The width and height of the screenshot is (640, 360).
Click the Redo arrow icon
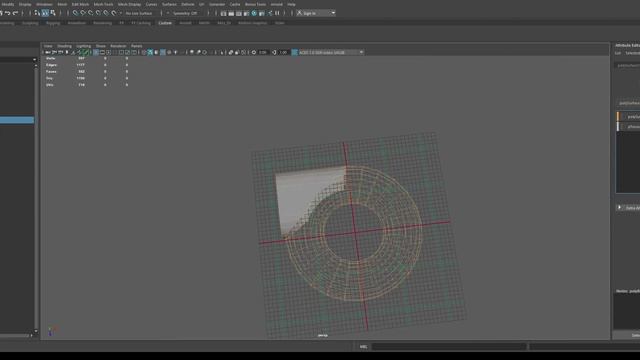pos(16,13)
